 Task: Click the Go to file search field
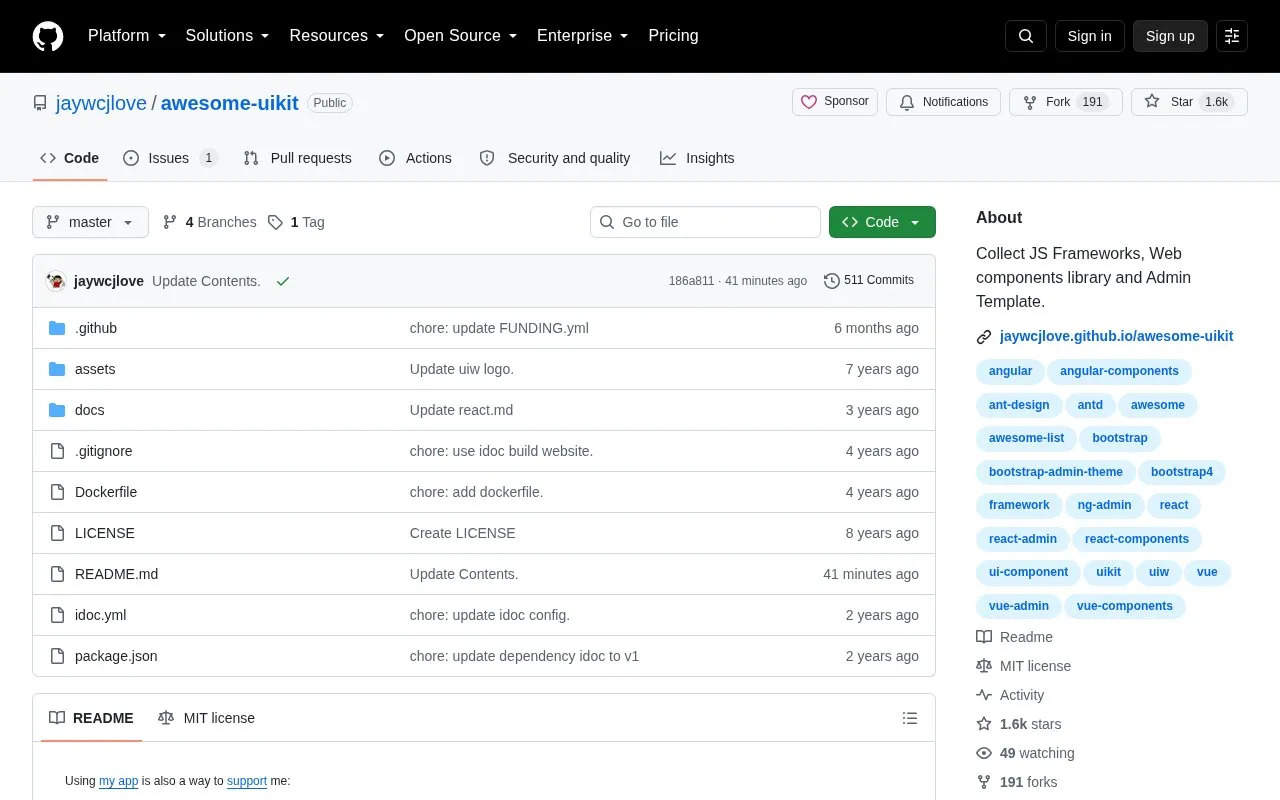point(705,222)
